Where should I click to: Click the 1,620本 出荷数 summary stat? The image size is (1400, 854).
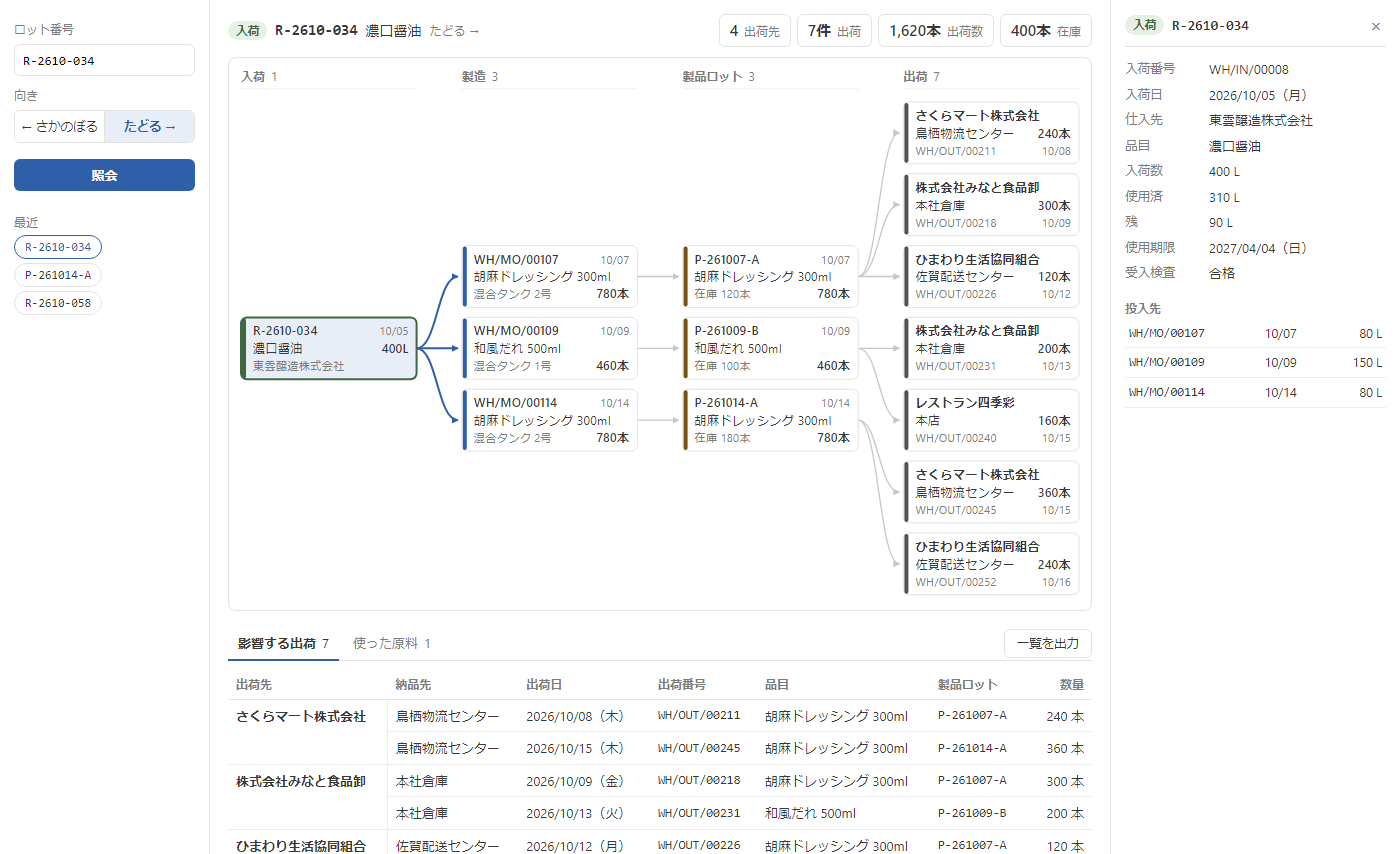pyautogui.click(x=936, y=31)
